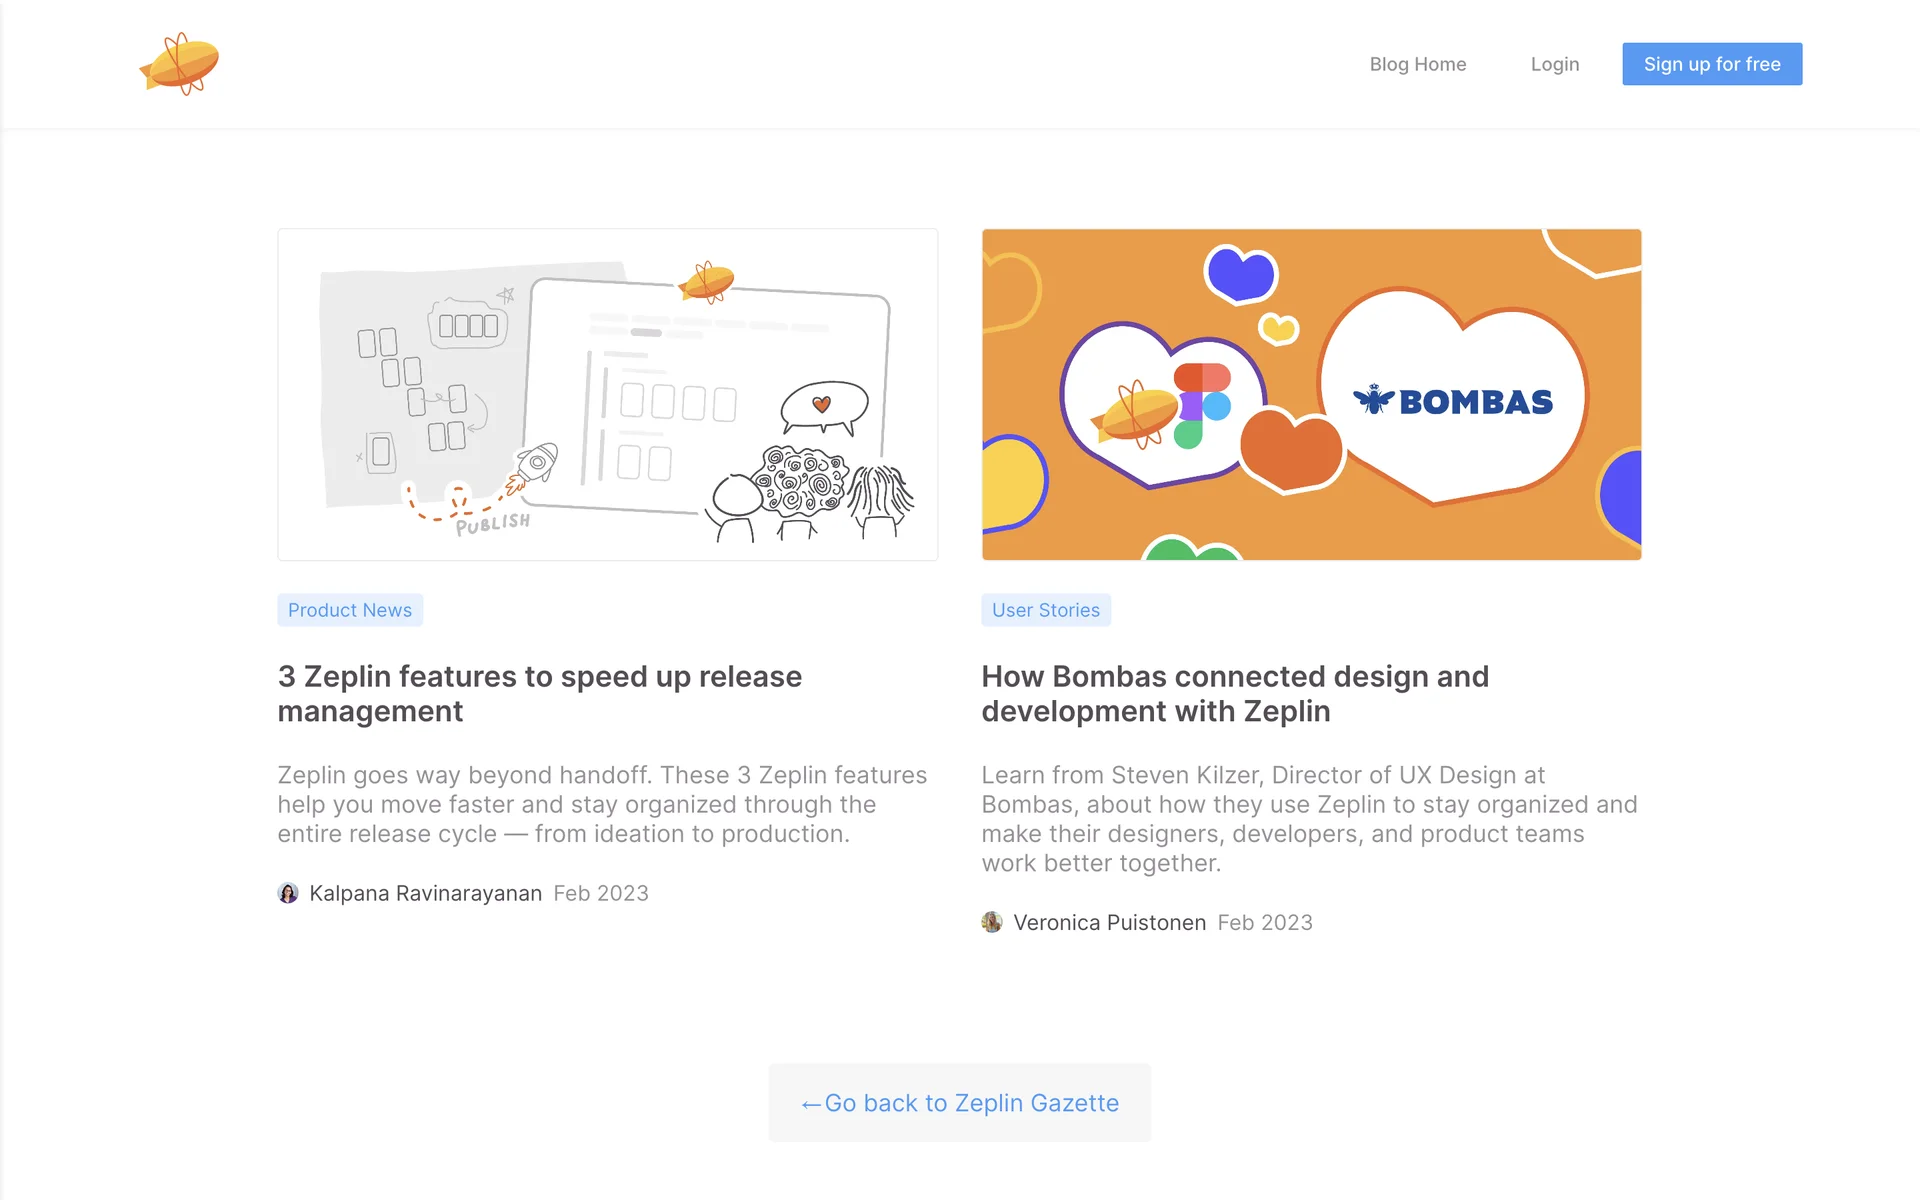Click Kalpana Ravinarayanan's avatar image
This screenshot has height=1200, width=1920.
tap(288, 893)
